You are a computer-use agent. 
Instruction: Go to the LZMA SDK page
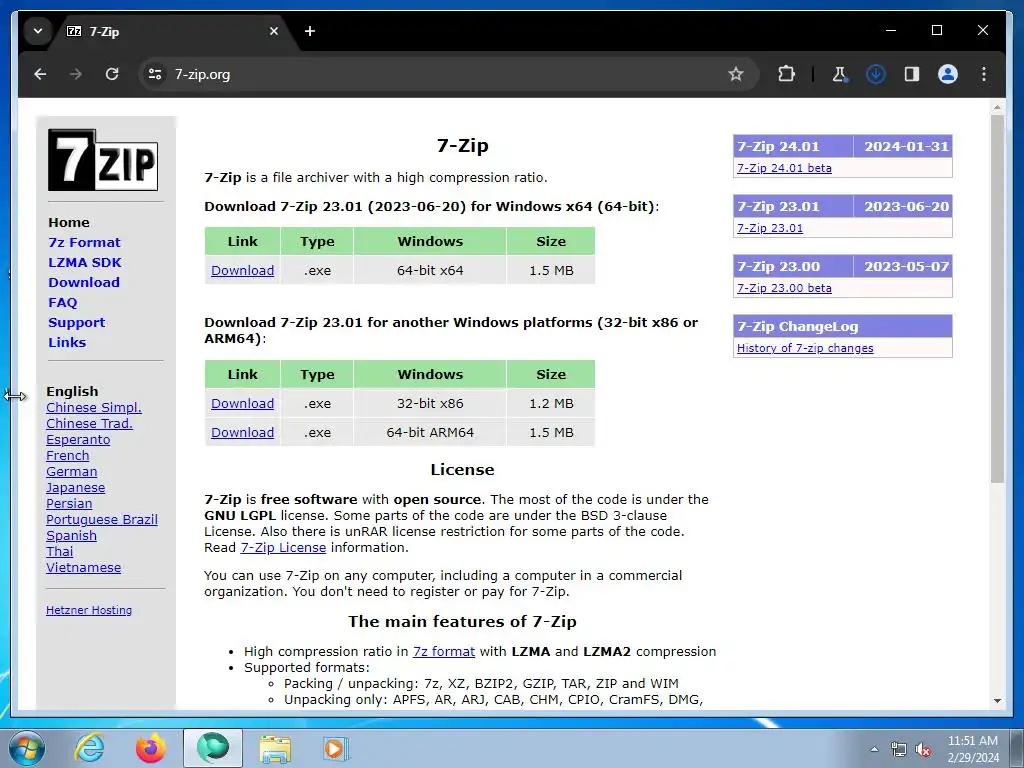85,263
